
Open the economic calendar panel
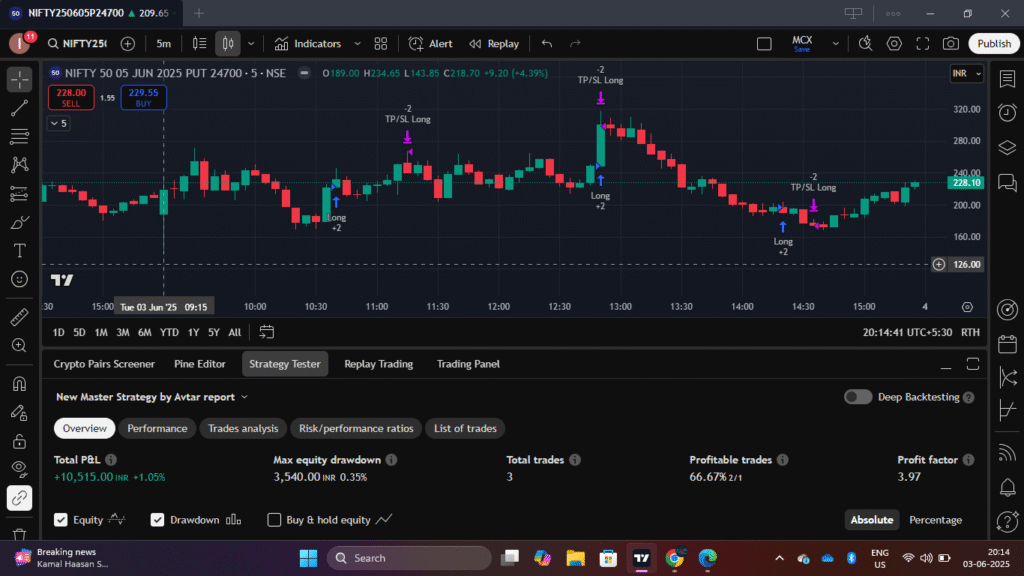tap(1007, 344)
